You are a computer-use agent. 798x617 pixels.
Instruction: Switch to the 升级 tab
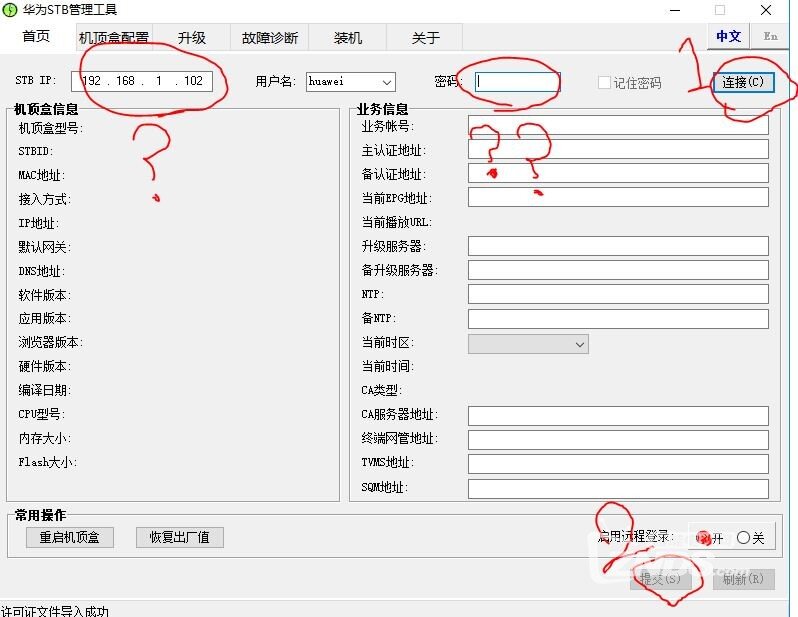coord(192,38)
